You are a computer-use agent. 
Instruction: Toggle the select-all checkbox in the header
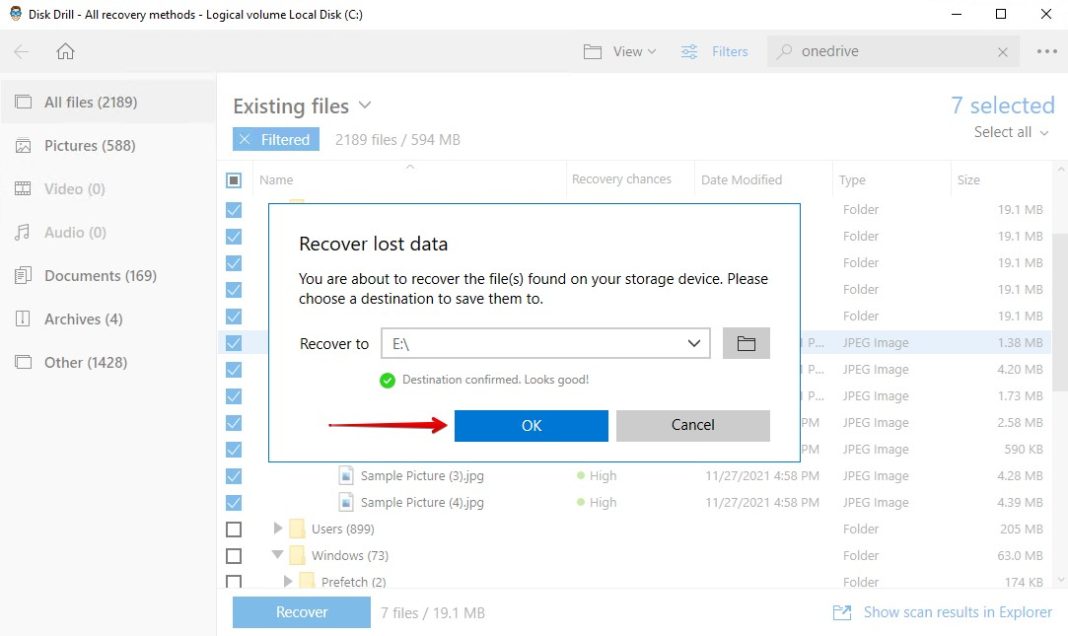point(233,178)
